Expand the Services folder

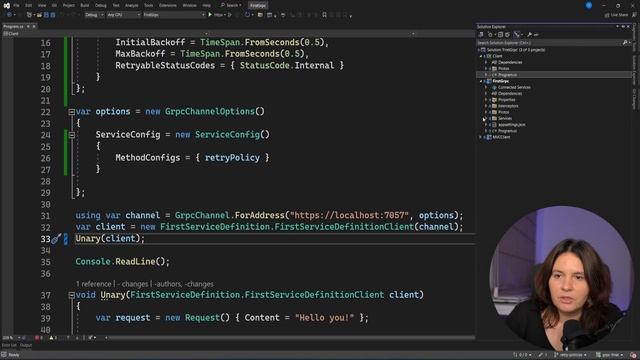[486, 118]
